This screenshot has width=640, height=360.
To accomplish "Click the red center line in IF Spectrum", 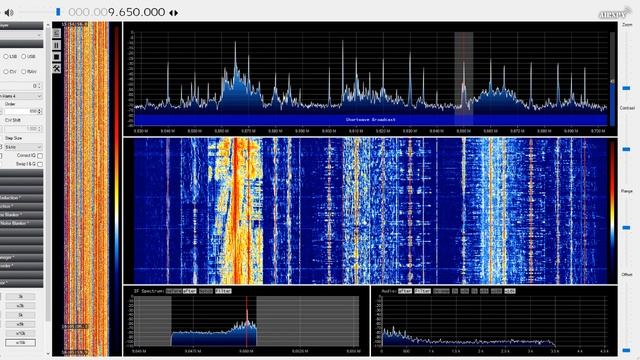I will 247,321.
